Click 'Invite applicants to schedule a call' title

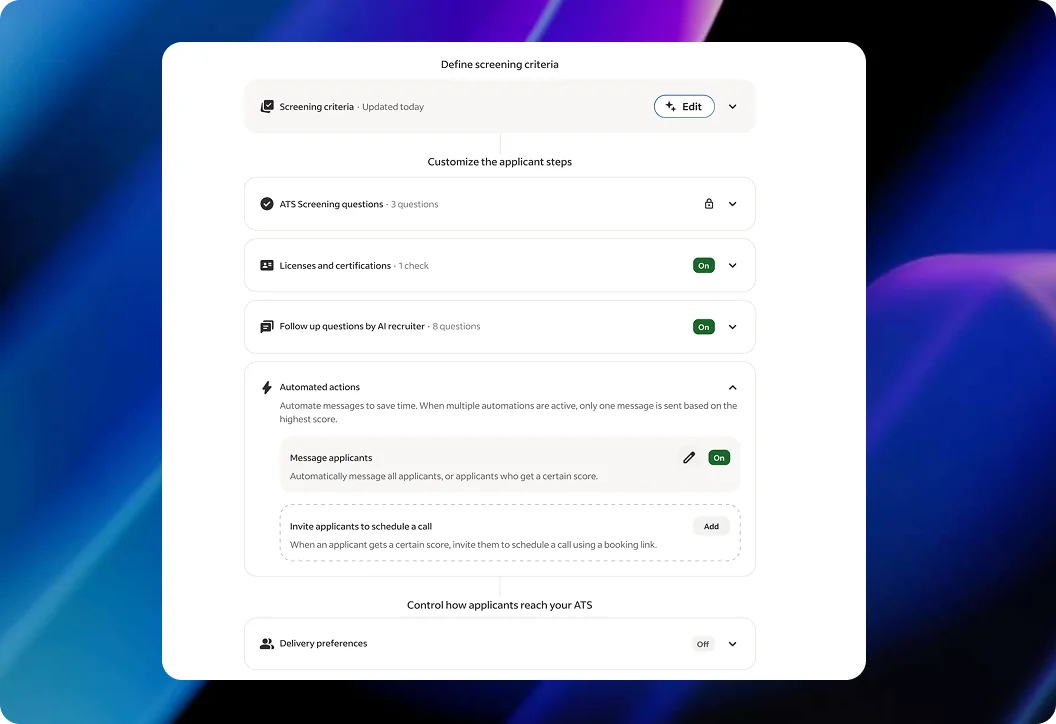click(361, 526)
